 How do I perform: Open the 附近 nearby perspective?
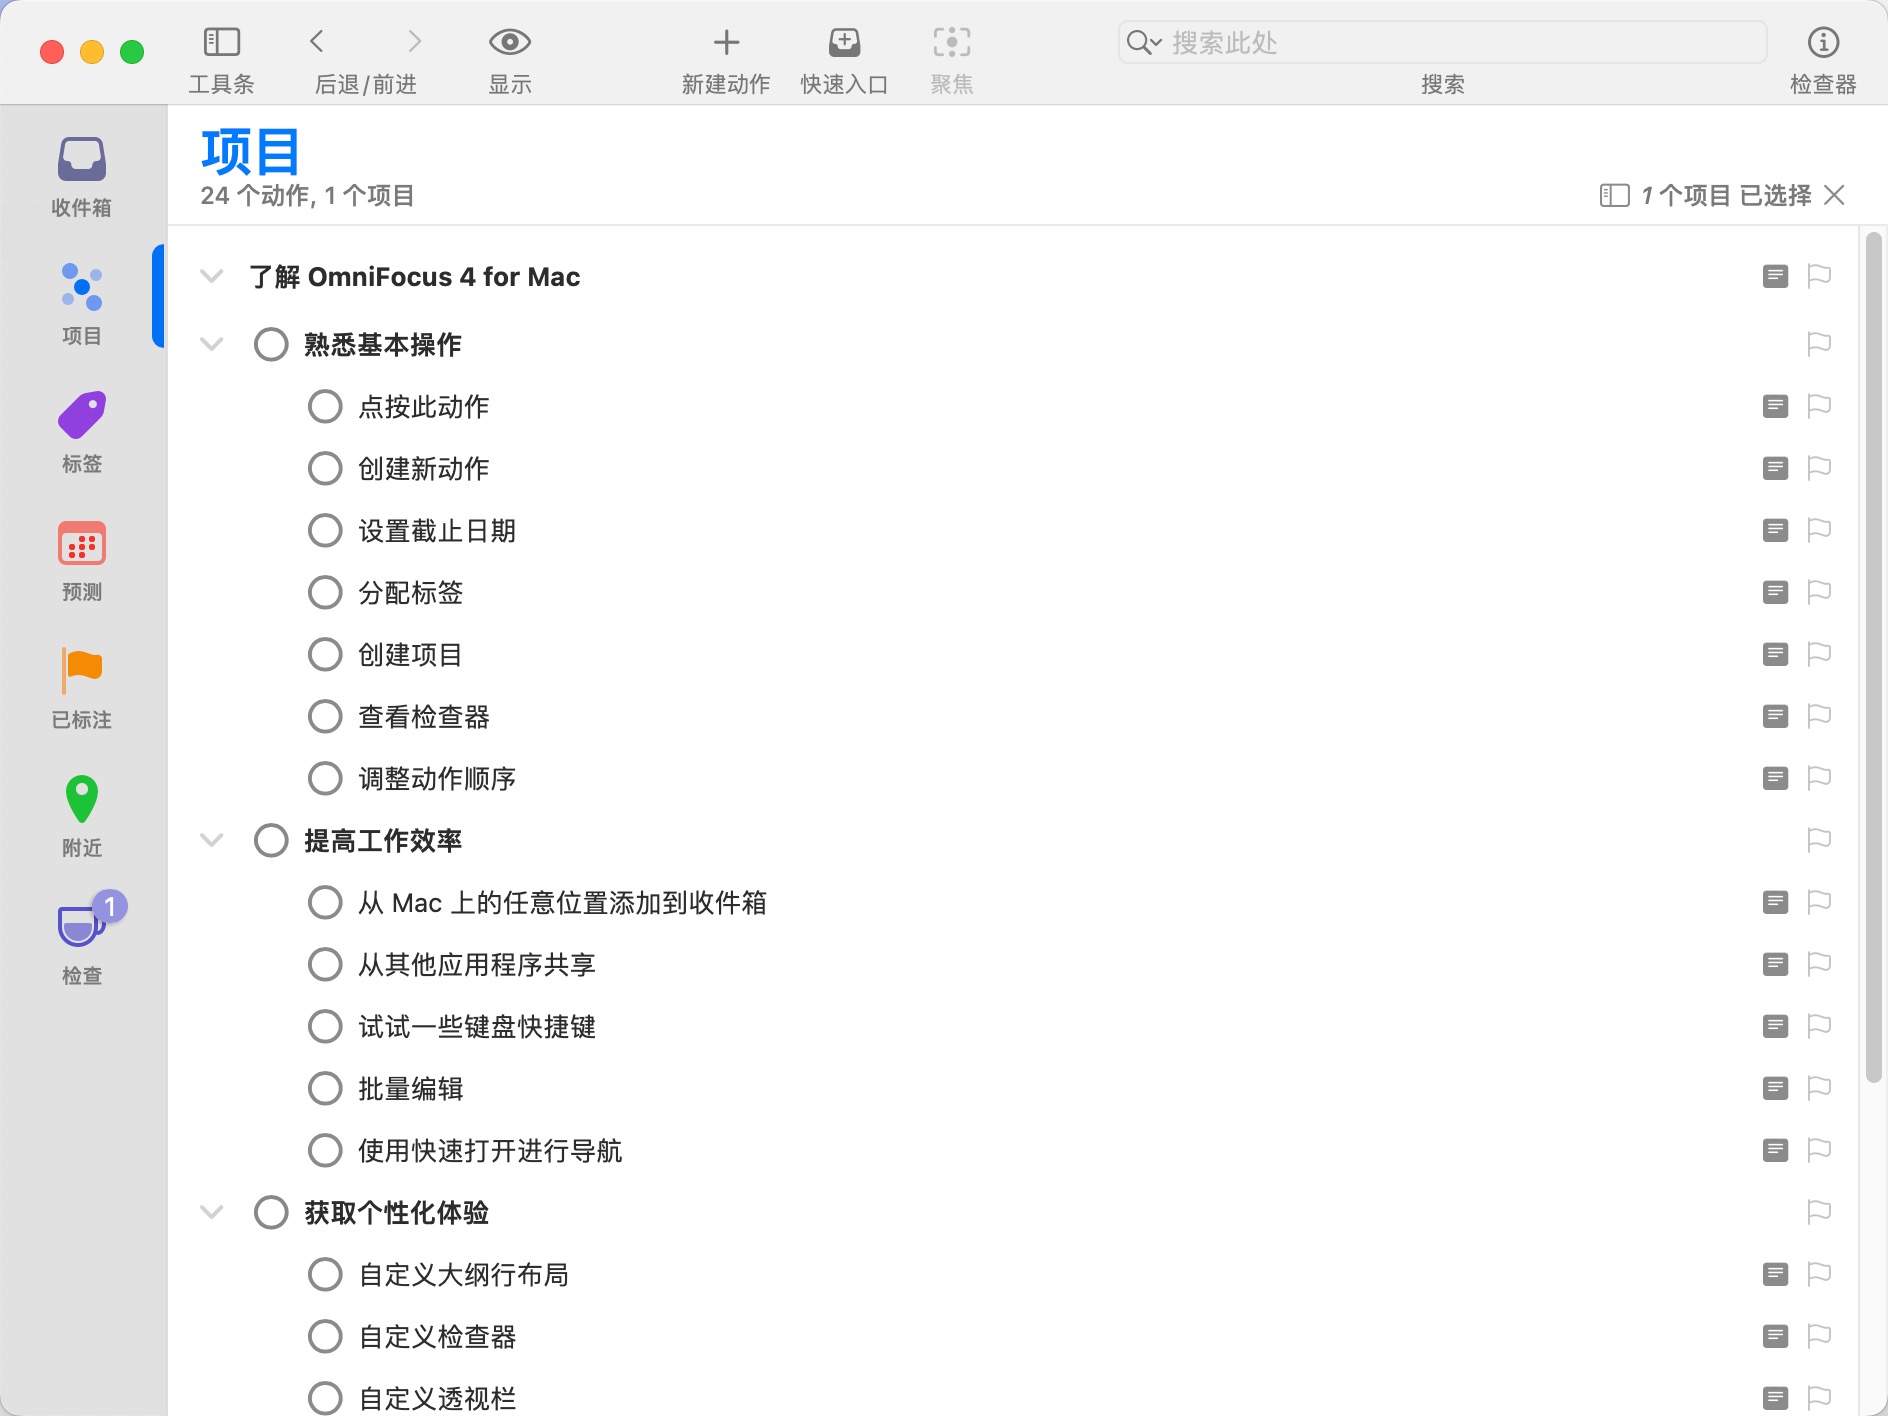coord(82,817)
